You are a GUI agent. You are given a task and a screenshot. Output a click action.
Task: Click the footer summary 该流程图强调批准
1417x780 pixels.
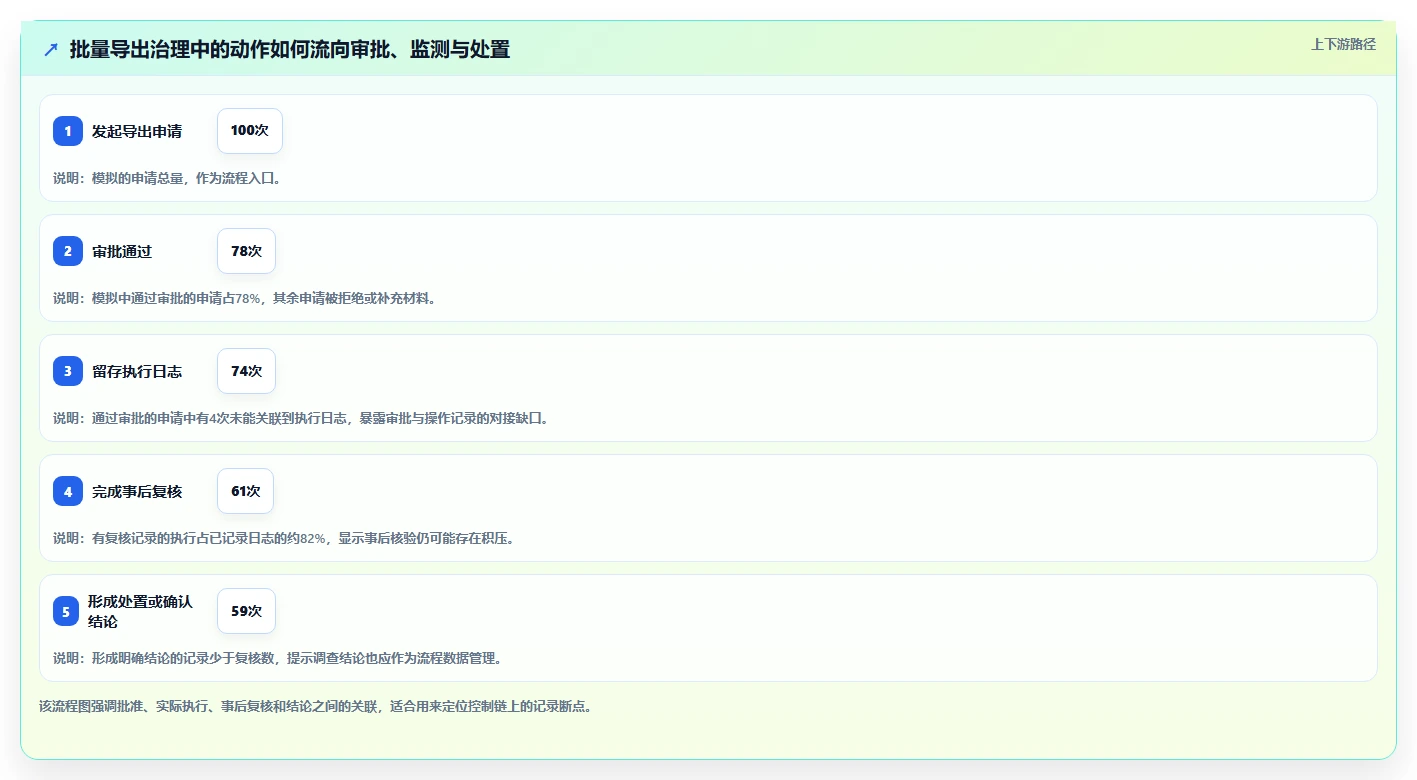[317, 706]
